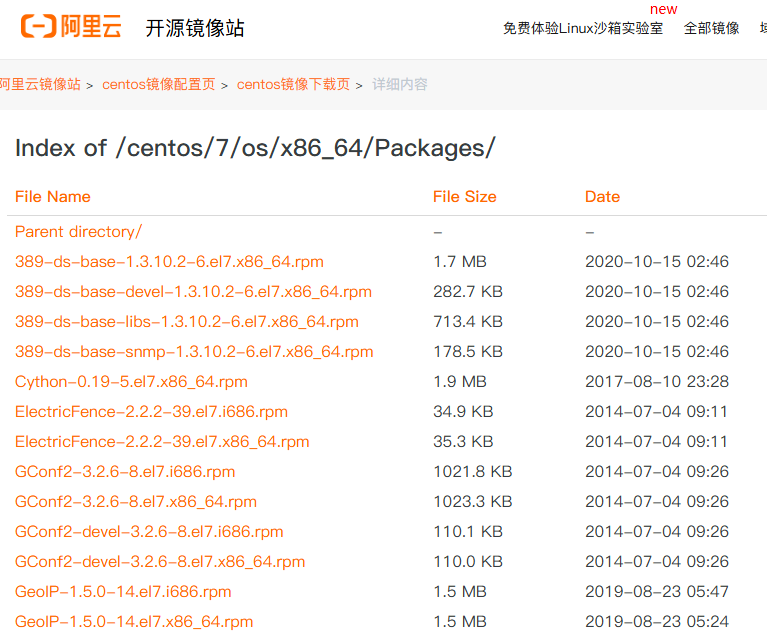Go to 阿里云镜像站 breadcrumb link
The image size is (767, 637).
click(x=40, y=84)
